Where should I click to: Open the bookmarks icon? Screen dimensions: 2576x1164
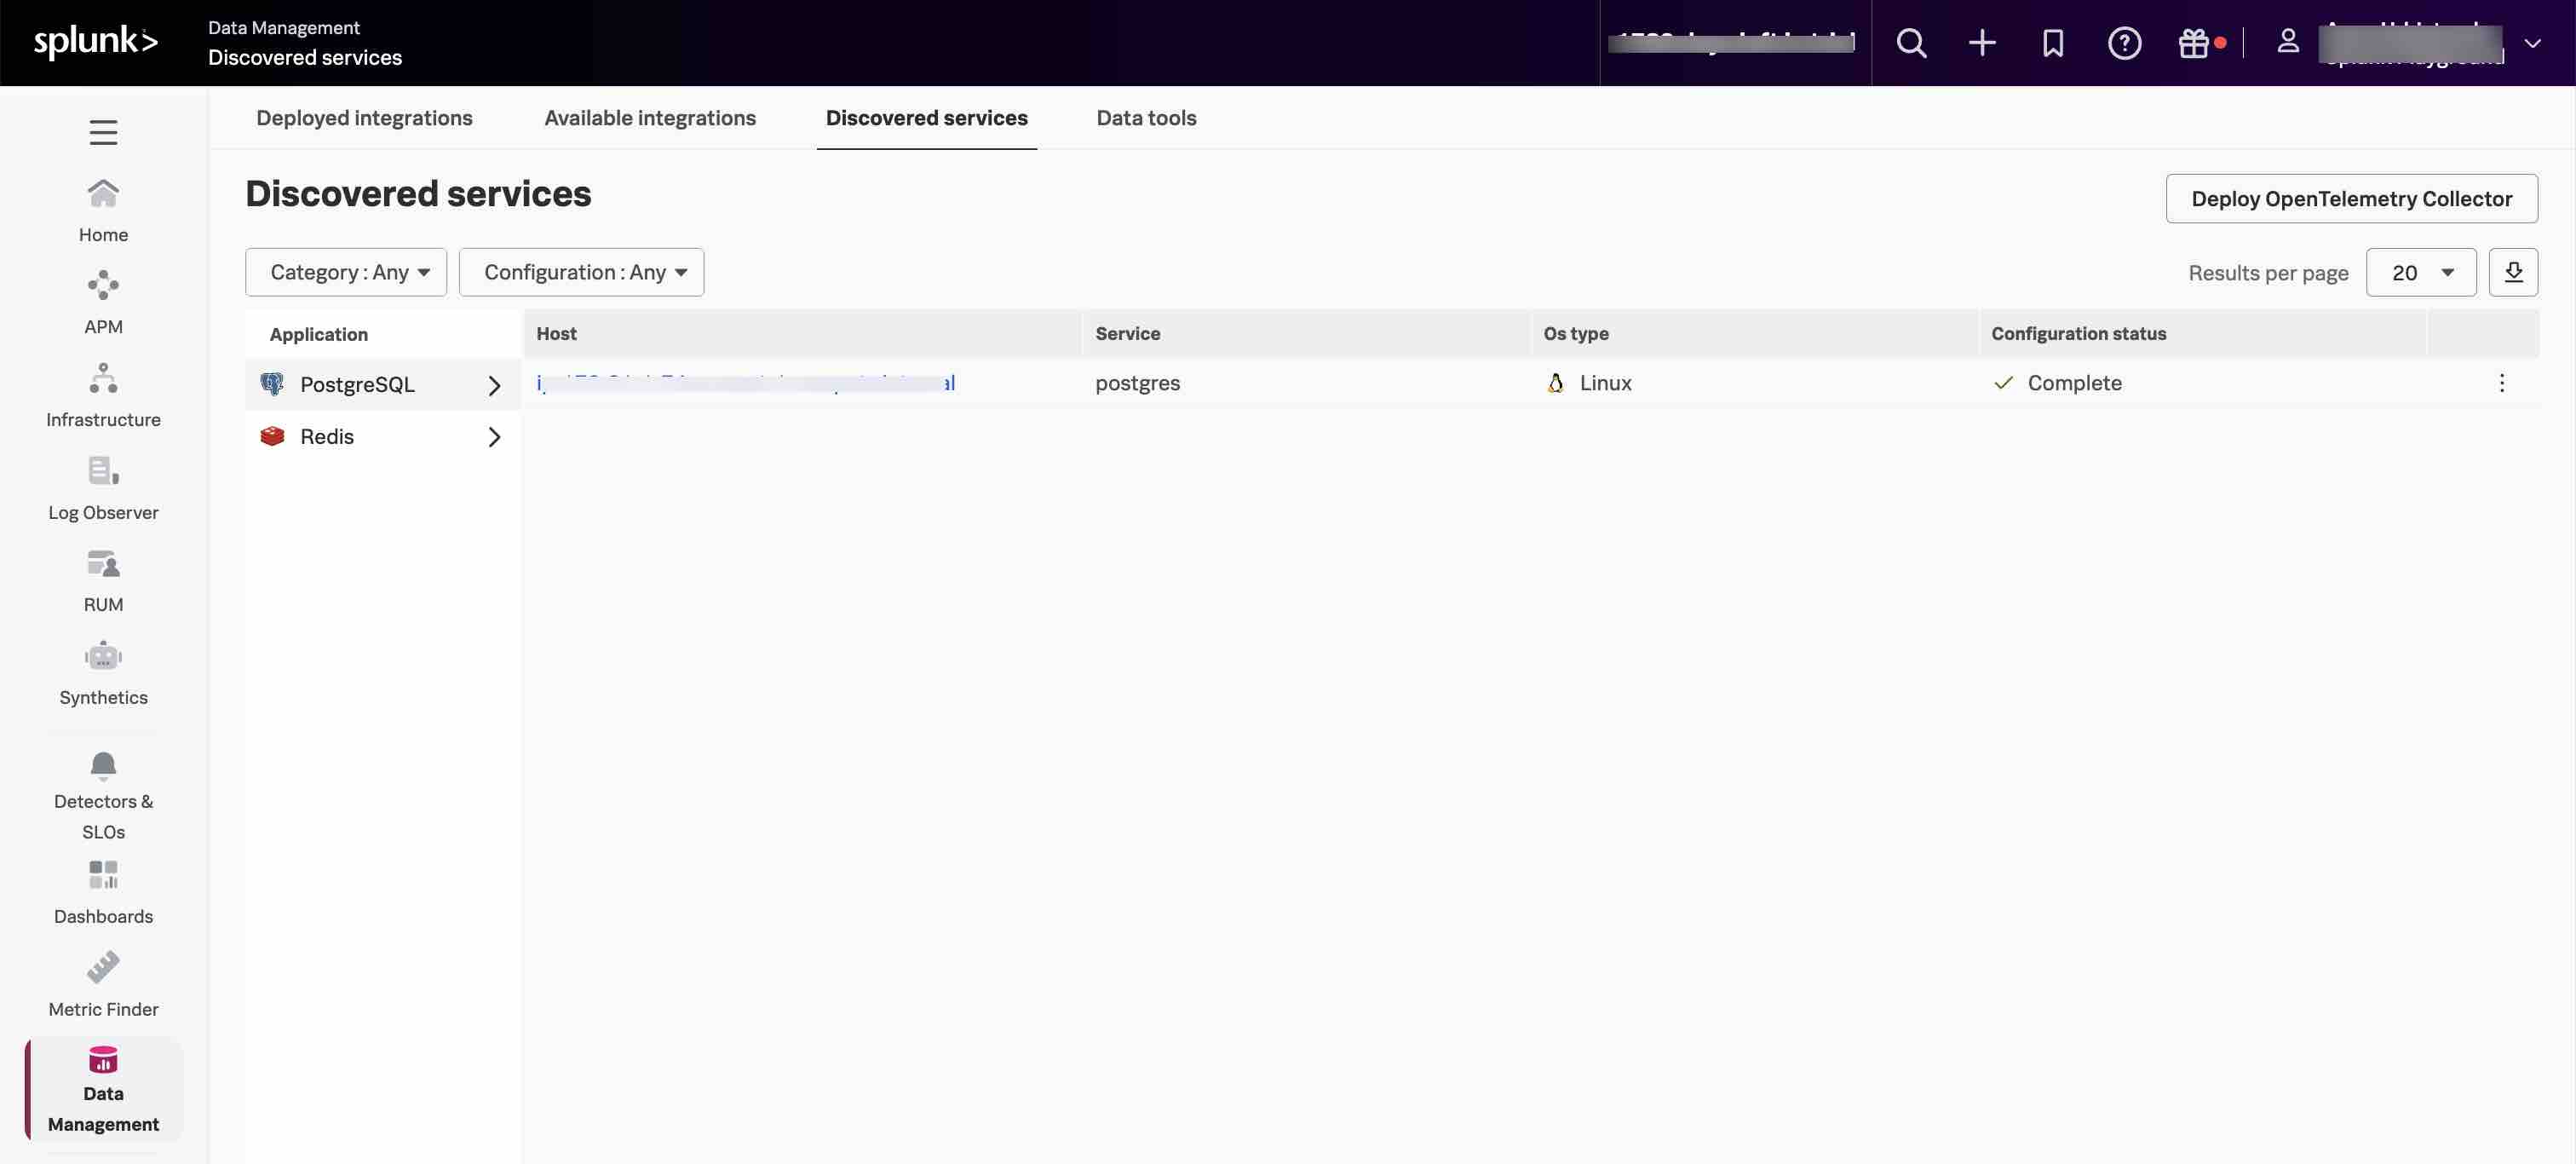click(x=2053, y=43)
